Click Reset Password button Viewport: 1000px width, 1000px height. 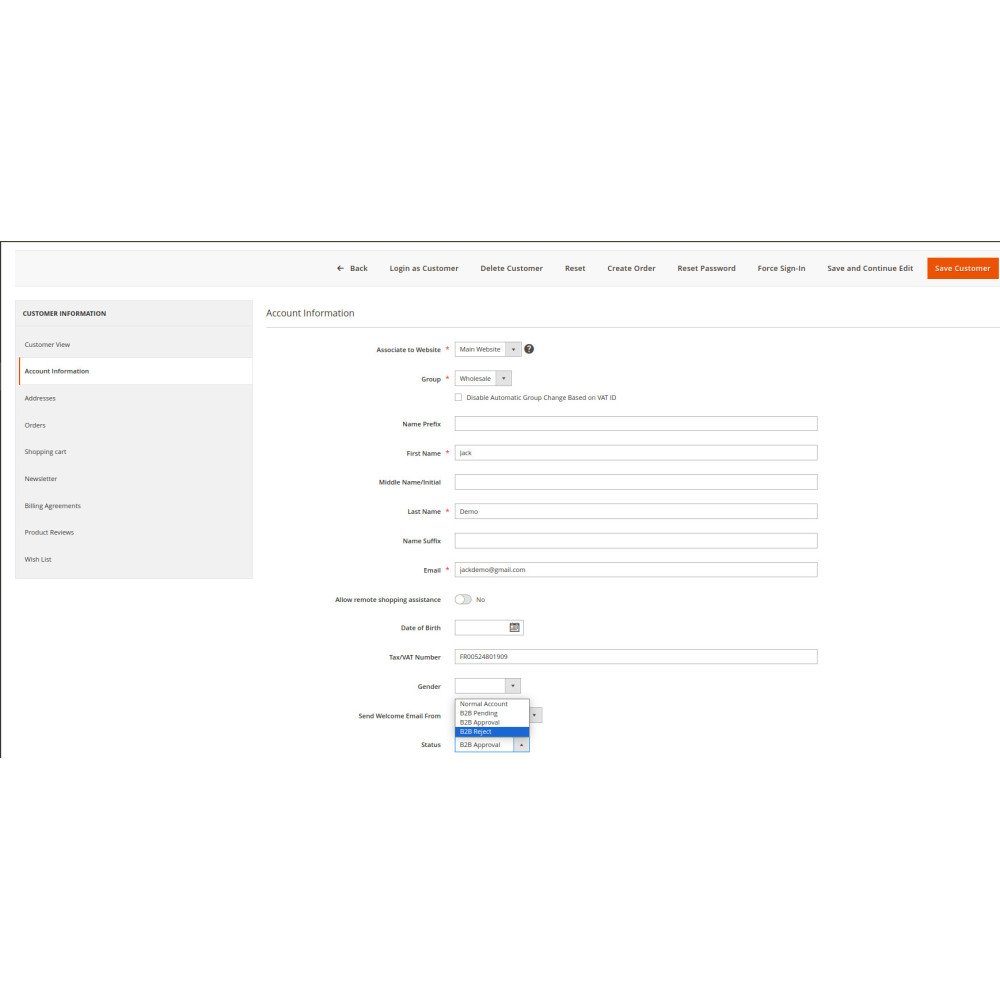tap(706, 268)
